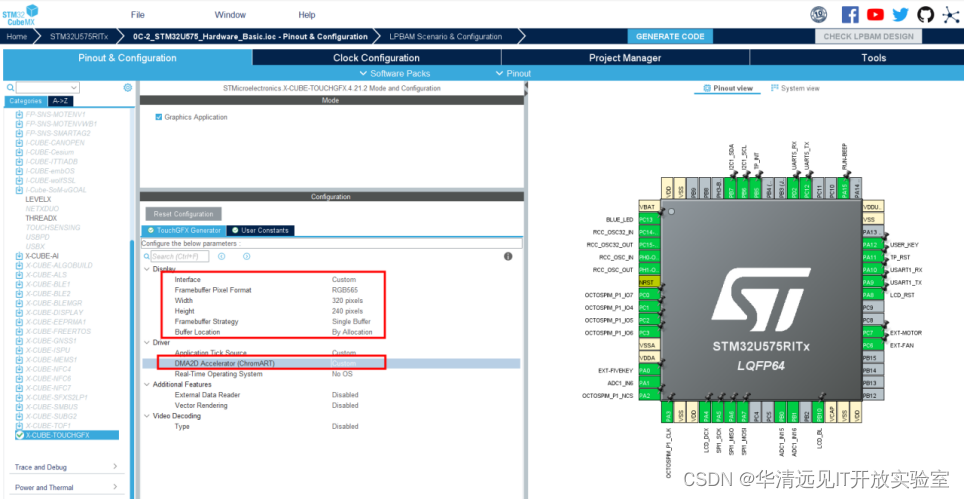
Task: Expand the Power and Thermal category
Action: pos(66,487)
